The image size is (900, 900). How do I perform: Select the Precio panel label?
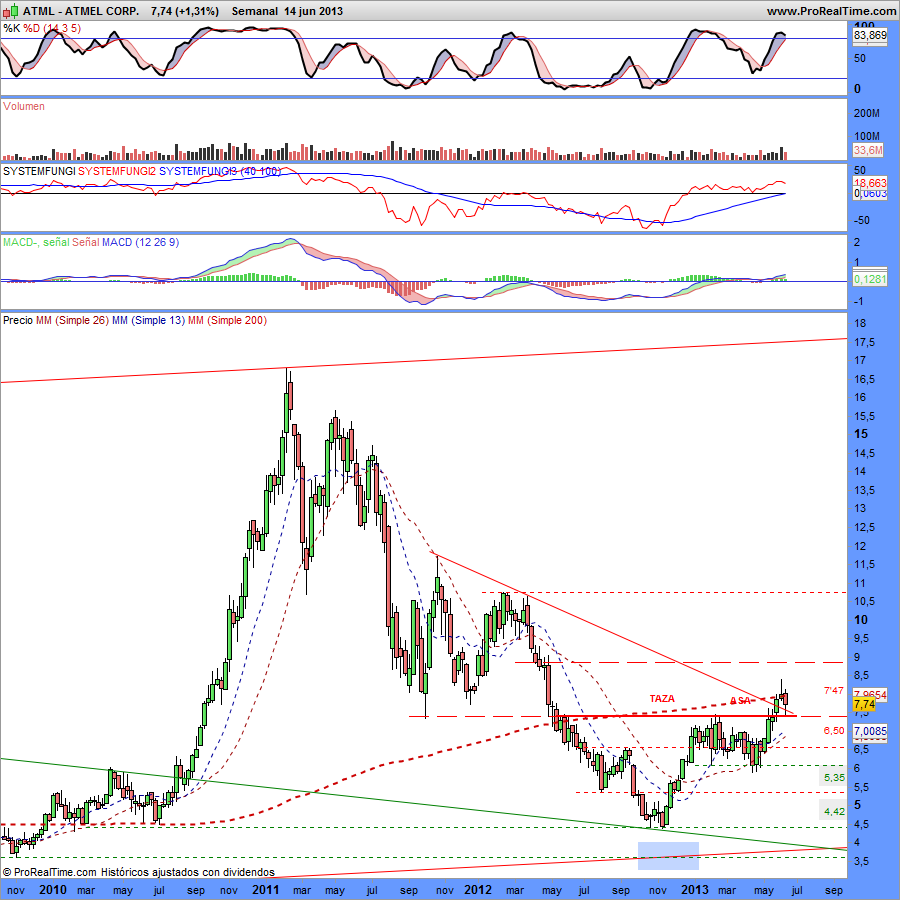(18, 320)
